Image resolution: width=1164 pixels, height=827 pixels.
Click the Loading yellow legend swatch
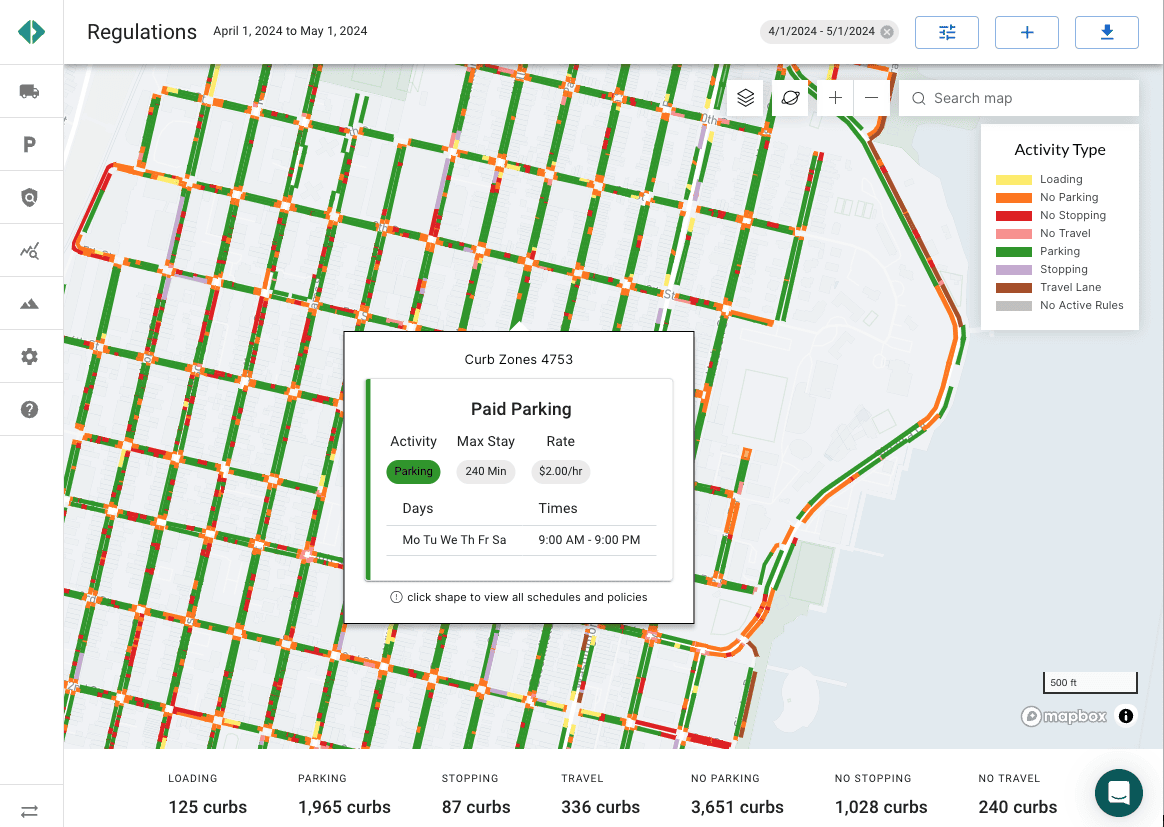pos(1013,180)
